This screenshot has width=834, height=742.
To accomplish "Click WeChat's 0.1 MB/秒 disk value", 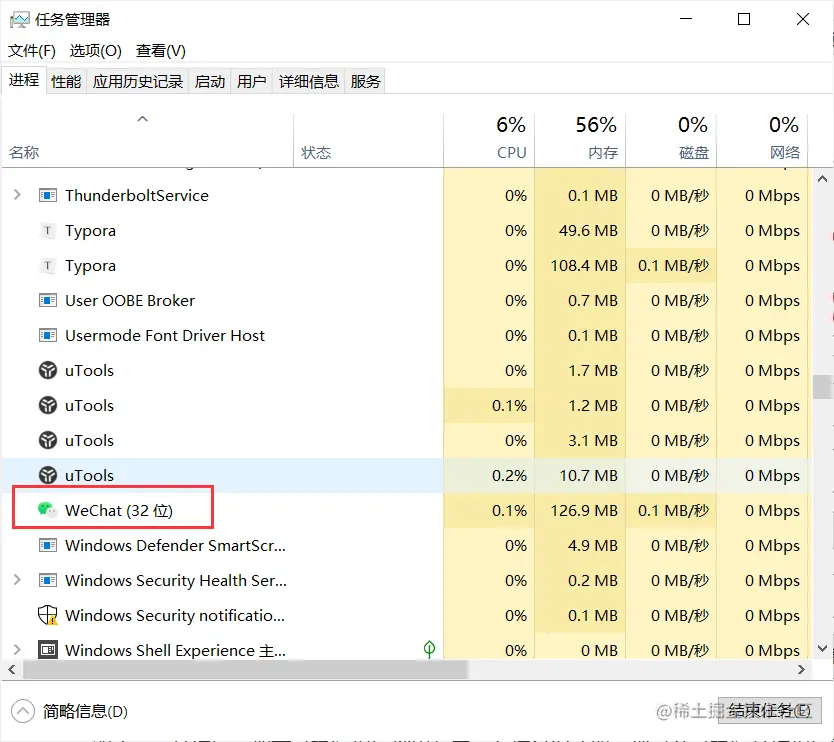I will pos(673,511).
